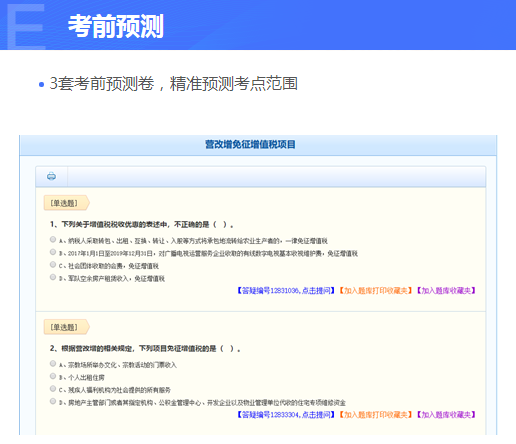
Task: Click the 3套考前预测卷 bullet text
Action: click(x=173, y=83)
